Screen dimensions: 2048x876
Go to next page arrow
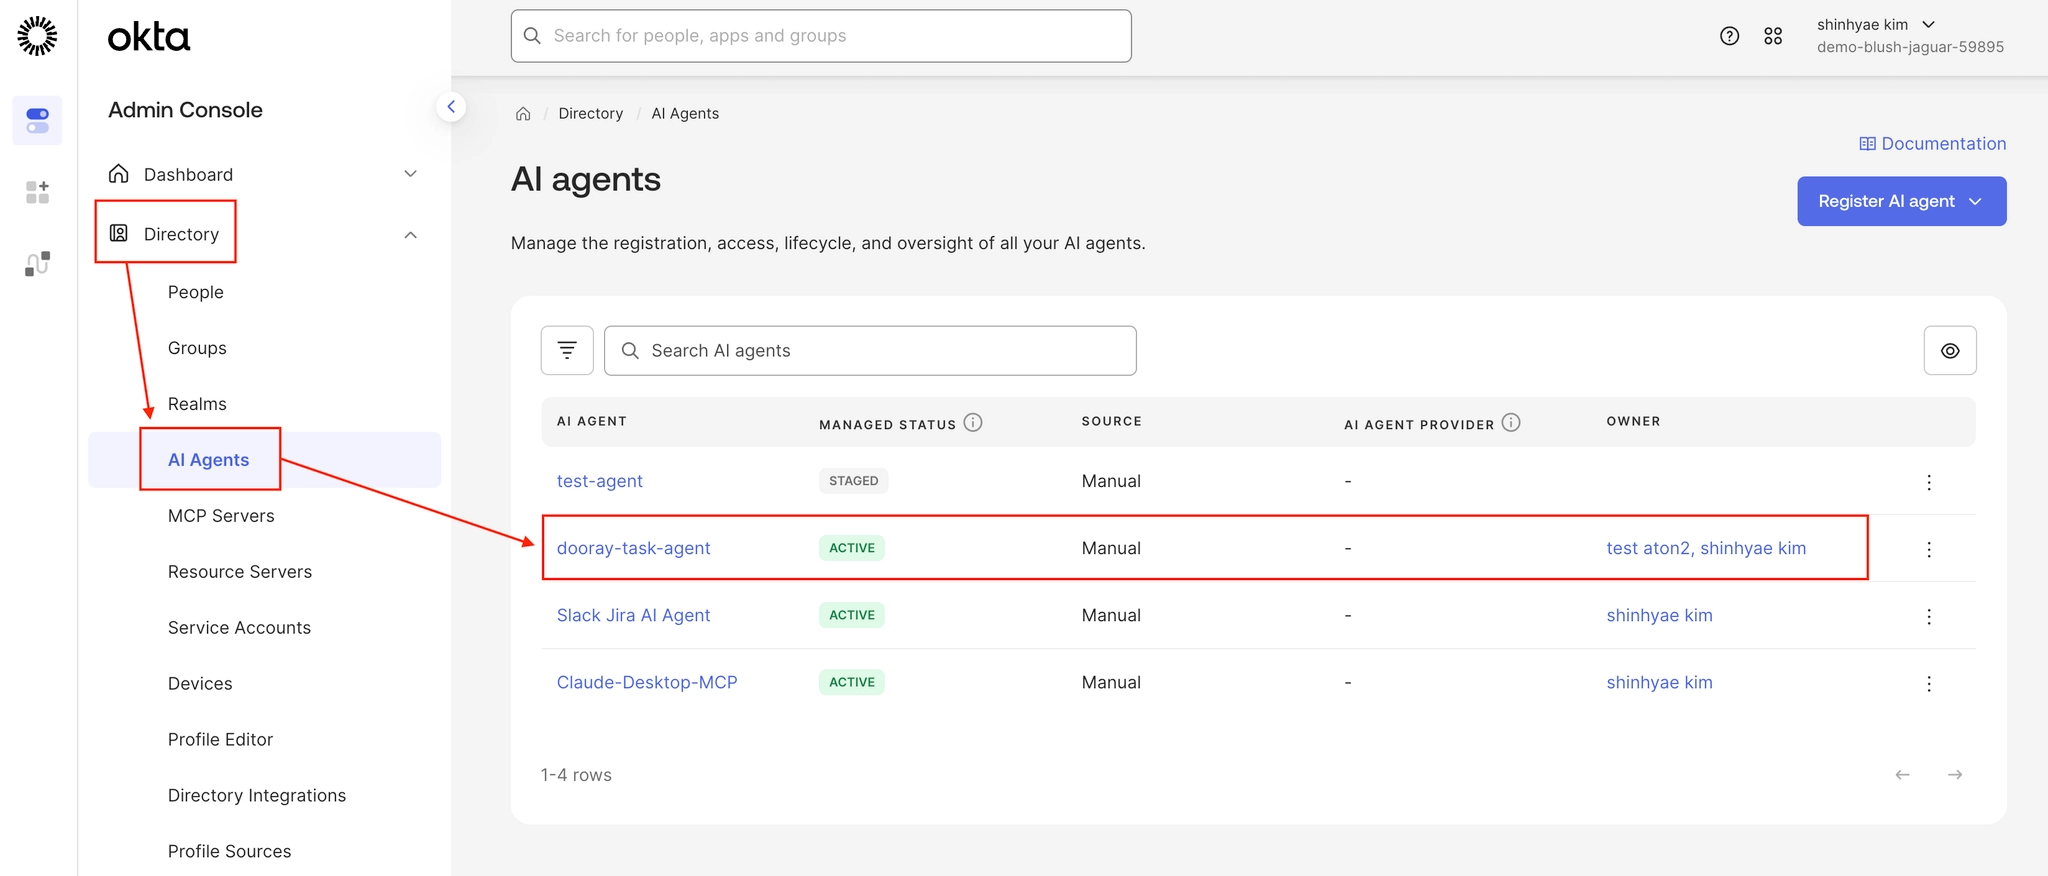(1955, 775)
